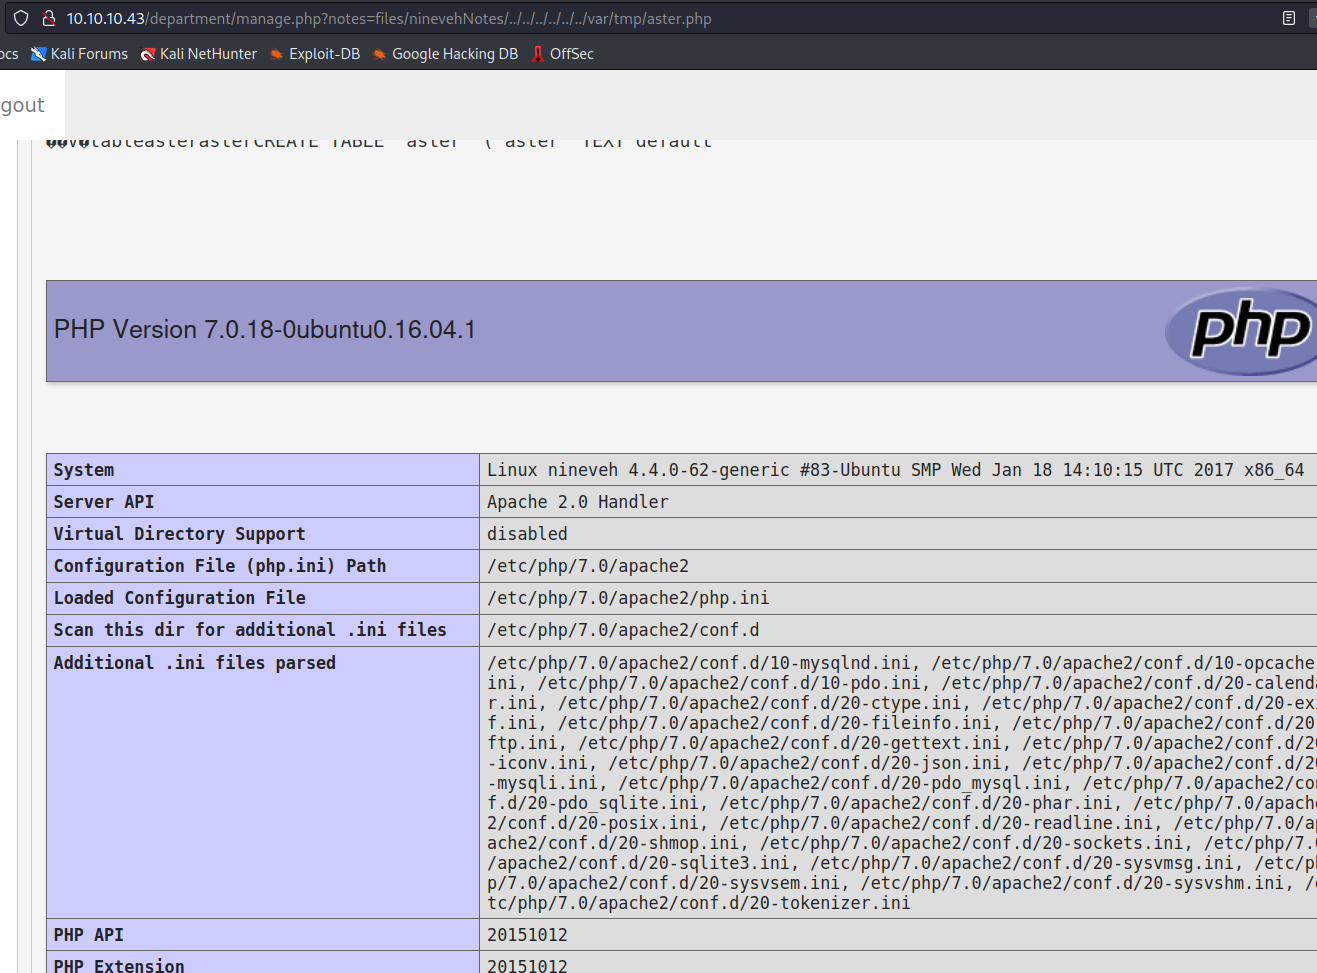Click the parsed ini files list cell
Image resolution: width=1317 pixels, height=973 pixels.
click(x=898, y=783)
